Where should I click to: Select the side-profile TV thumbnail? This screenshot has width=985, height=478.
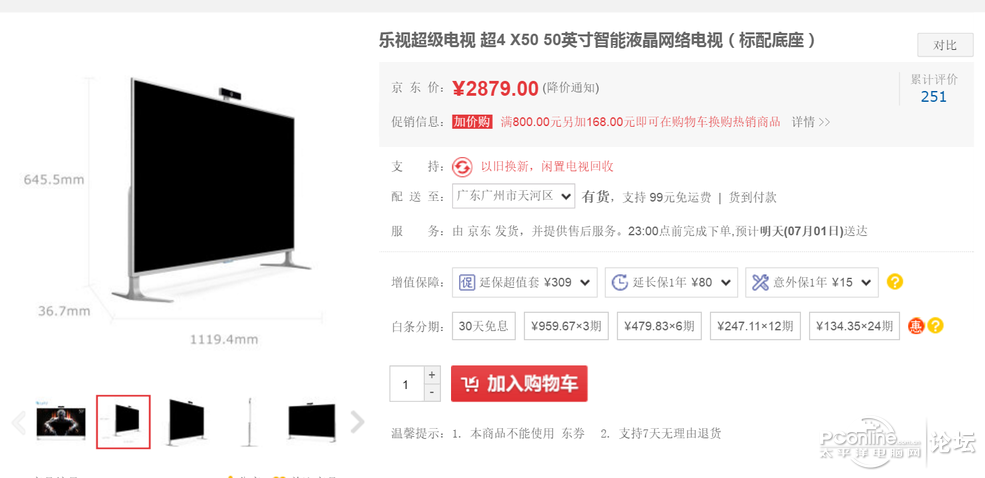(250, 422)
